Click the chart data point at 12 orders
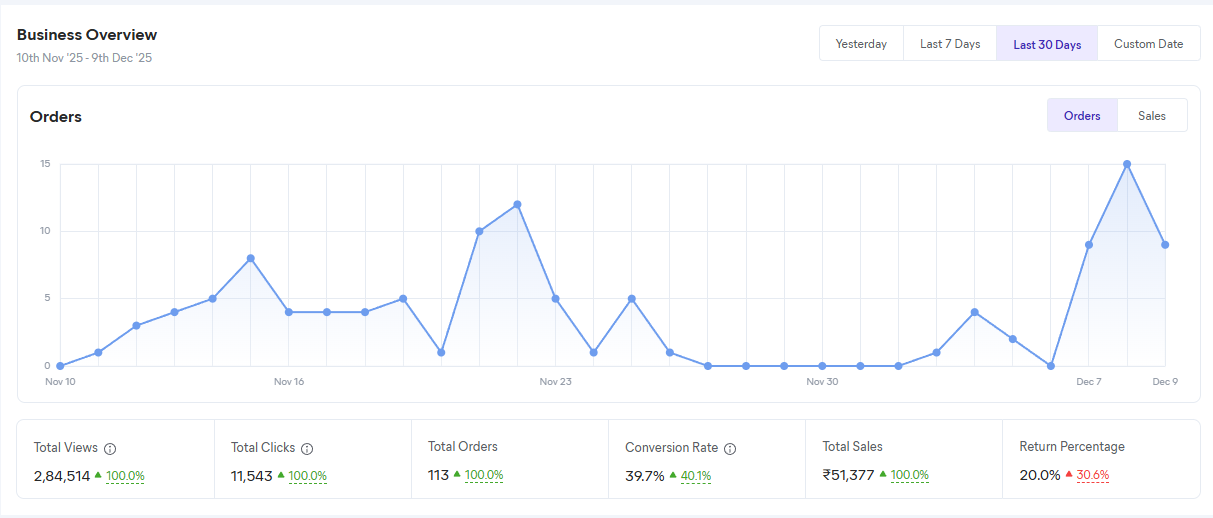1213x518 pixels. tap(517, 204)
